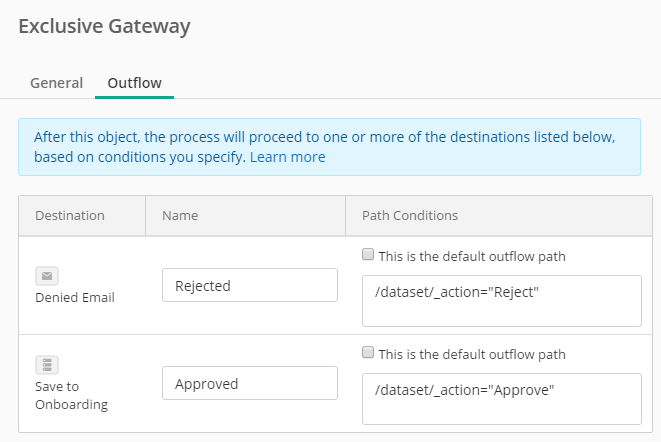Click the Save to Onboarding destination label
Viewport: 661px width, 442px height.
tap(72, 396)
